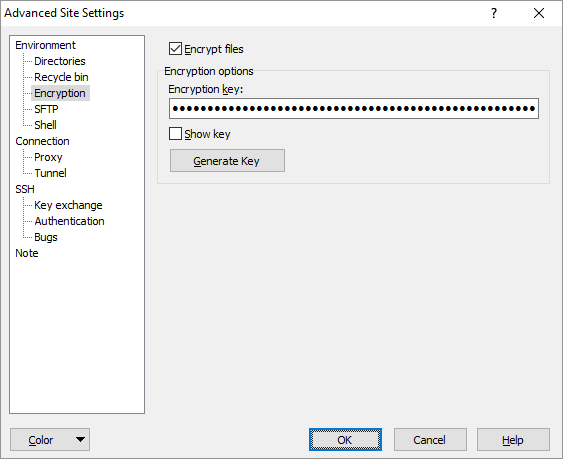Select Recycle bin in the settings tree
Image resolution: width=563 pixels, height=459 pixels.
point(61,77)
